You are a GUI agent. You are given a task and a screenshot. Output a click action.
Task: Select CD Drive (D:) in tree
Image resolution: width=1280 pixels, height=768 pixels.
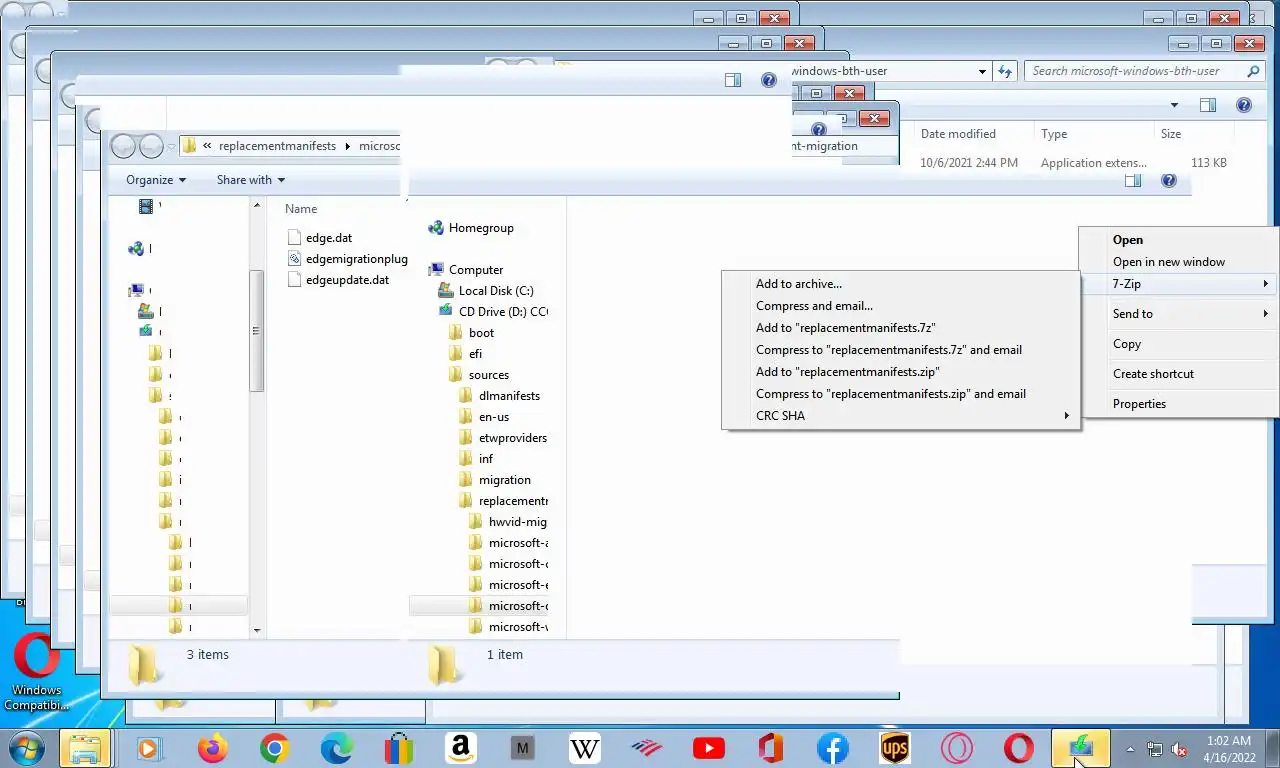click(492, 312)
